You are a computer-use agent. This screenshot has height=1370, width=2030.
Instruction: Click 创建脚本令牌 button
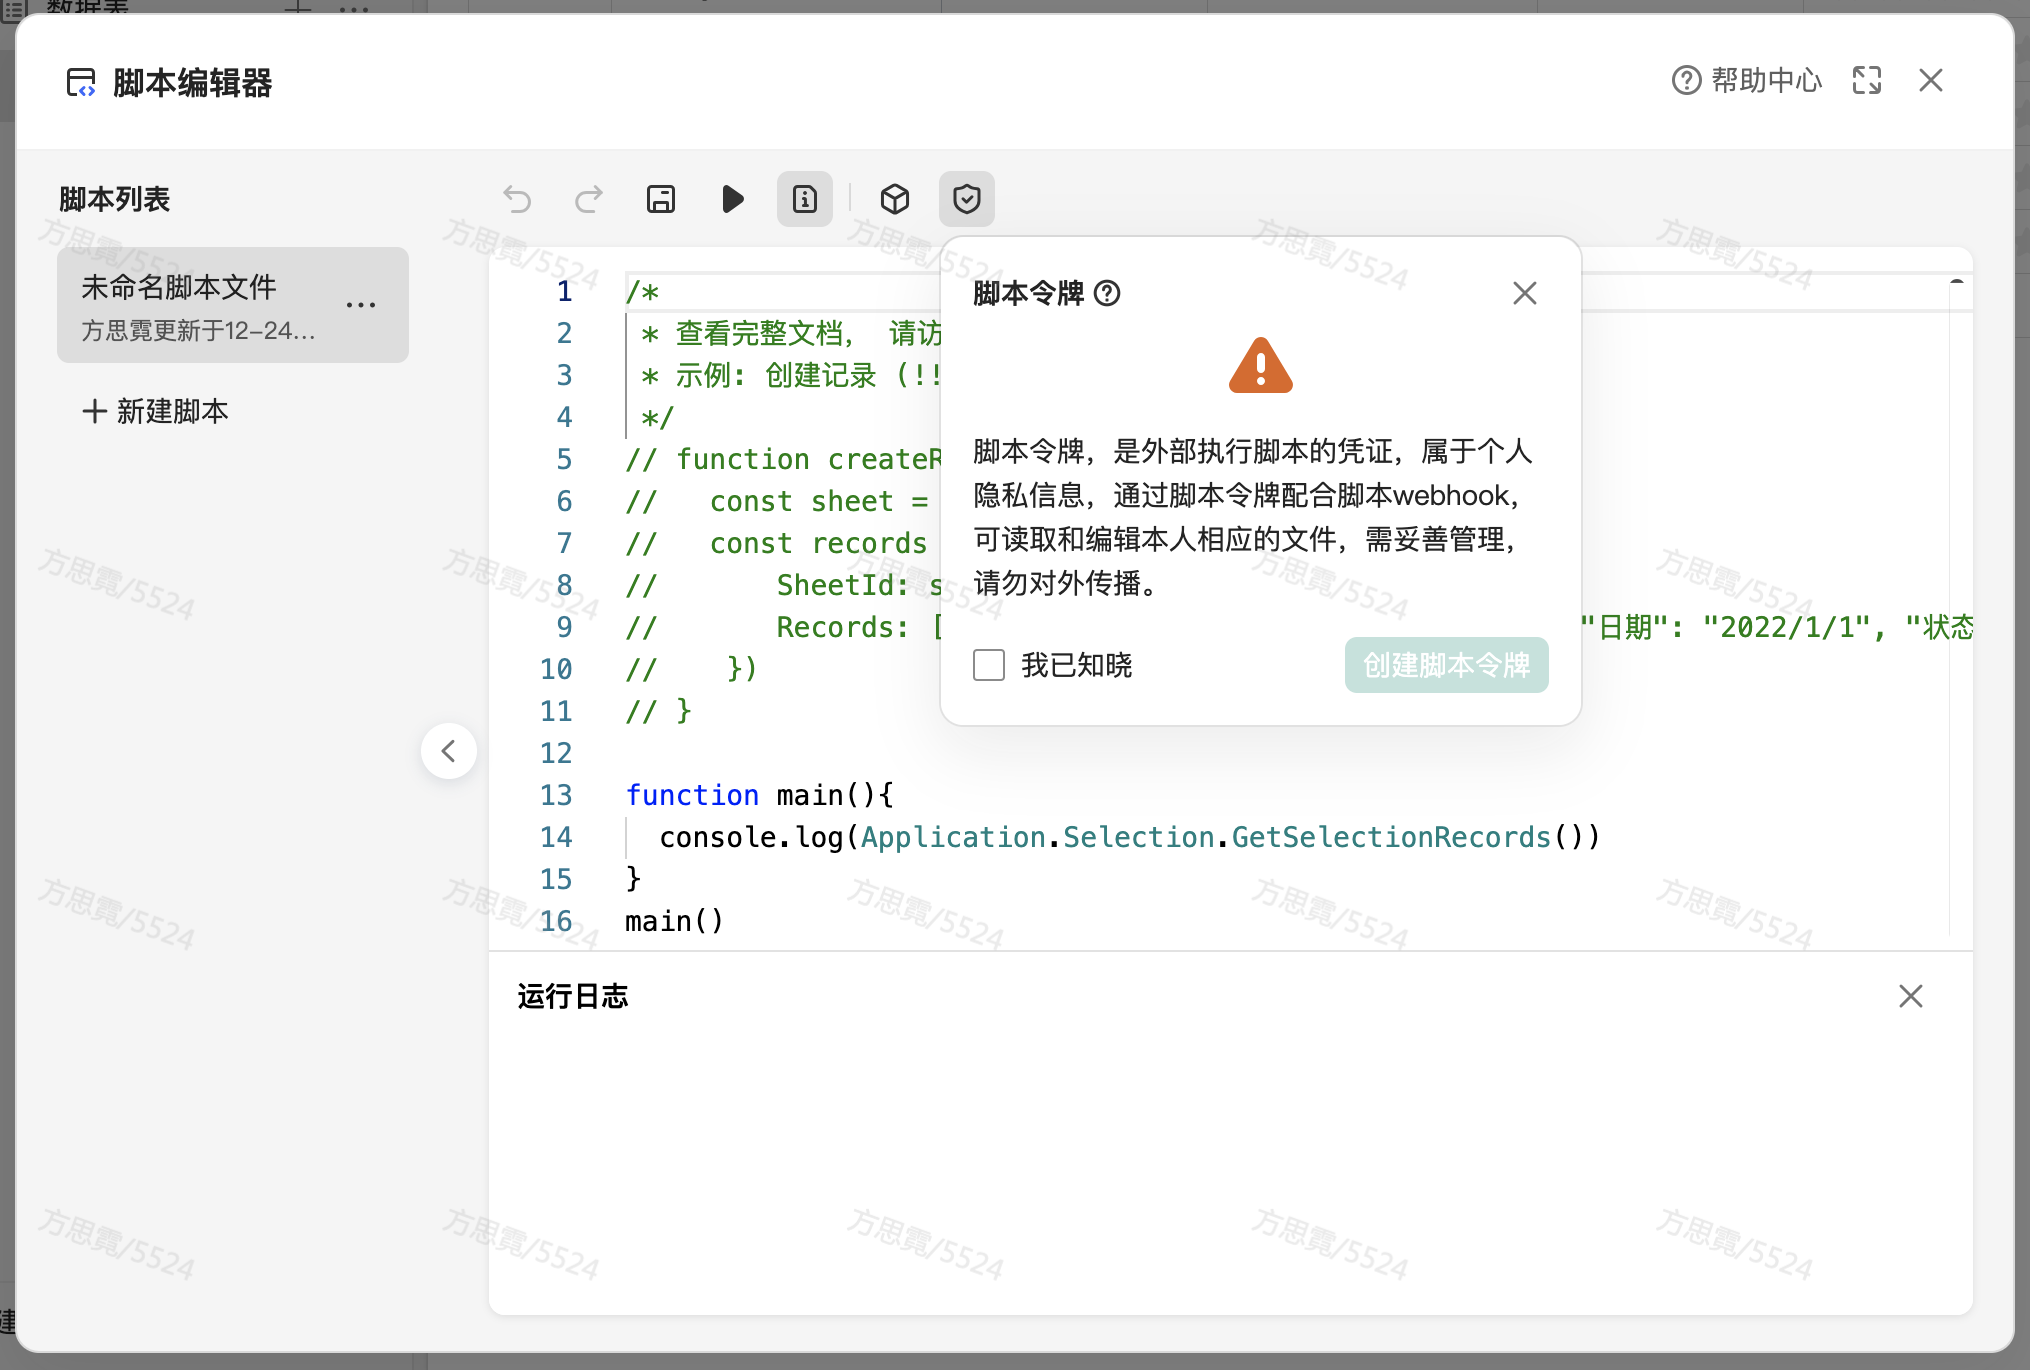1446,665
